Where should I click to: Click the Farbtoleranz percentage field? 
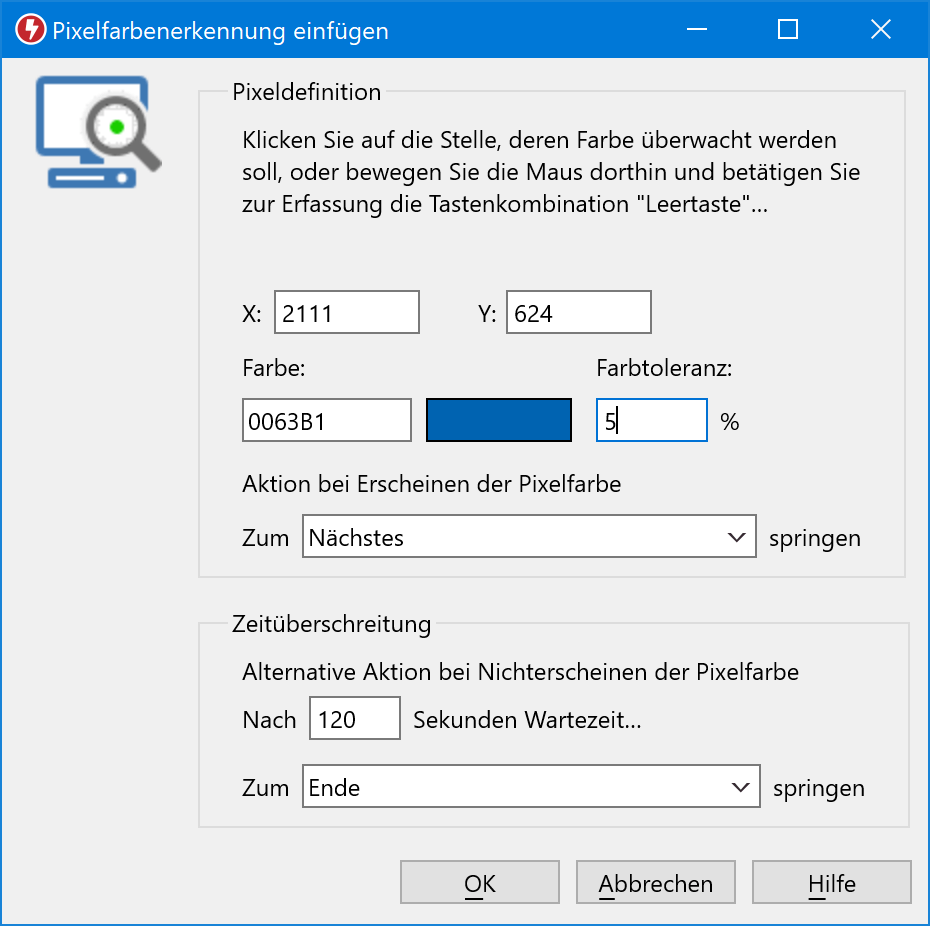pos(652,421)
